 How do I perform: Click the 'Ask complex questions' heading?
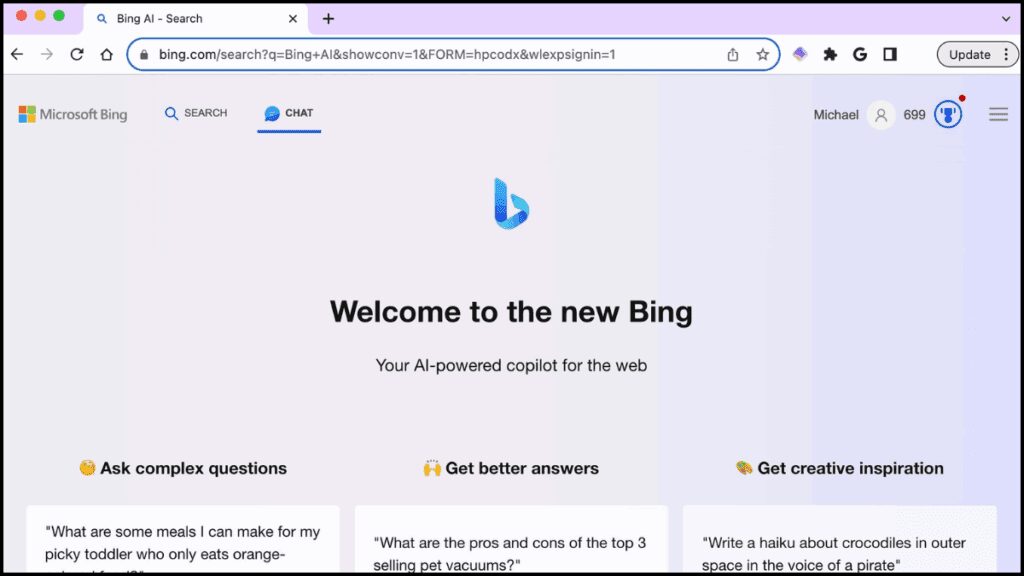183,468
